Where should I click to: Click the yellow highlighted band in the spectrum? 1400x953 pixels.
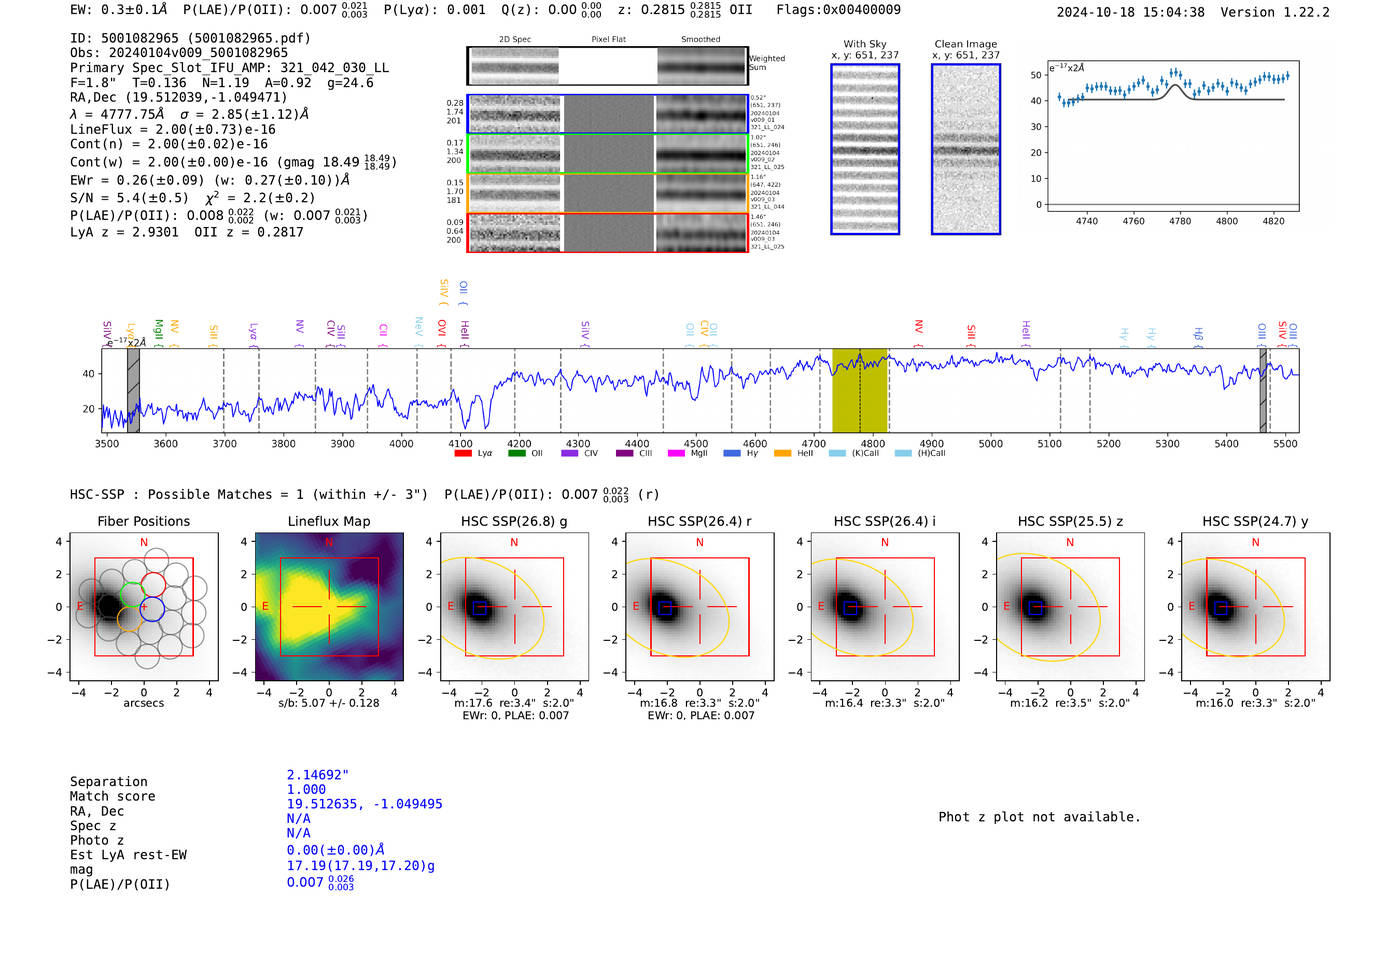[860, 390]
